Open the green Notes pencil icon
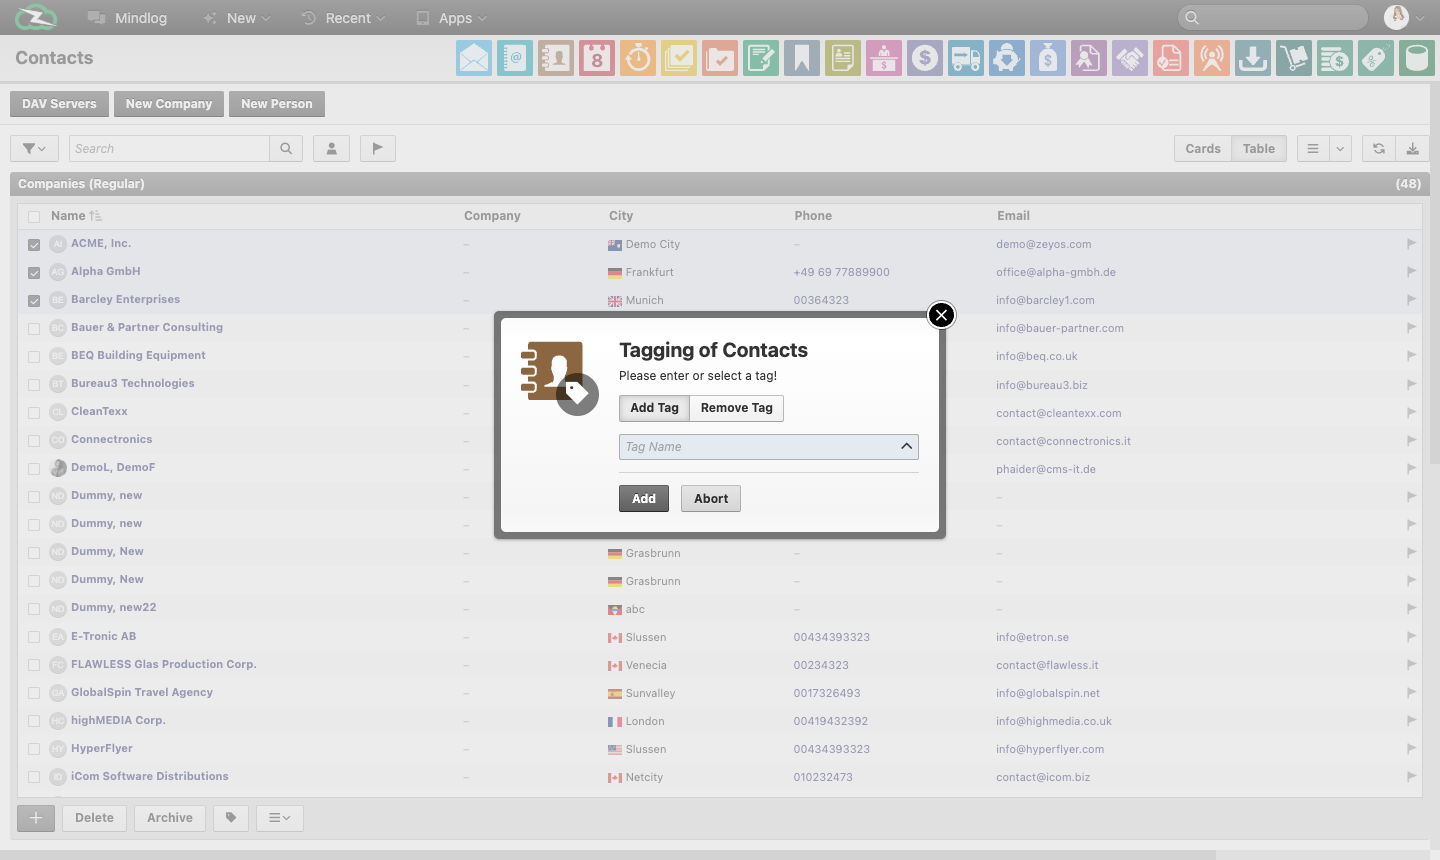 click(761, 58)
